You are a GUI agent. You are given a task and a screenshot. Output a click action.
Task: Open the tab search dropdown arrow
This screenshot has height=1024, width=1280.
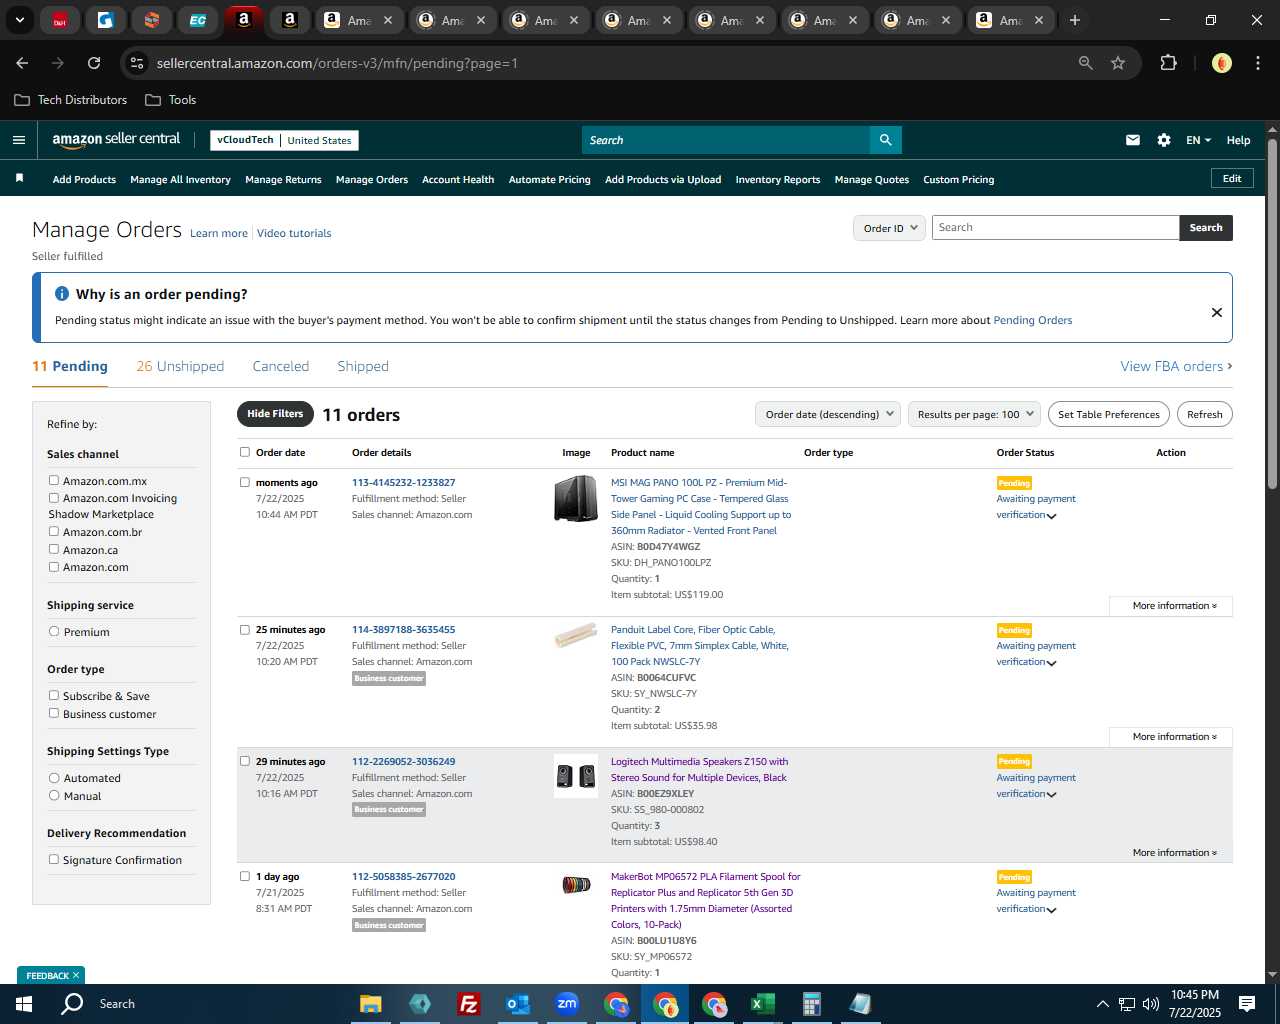pos(19,20)
